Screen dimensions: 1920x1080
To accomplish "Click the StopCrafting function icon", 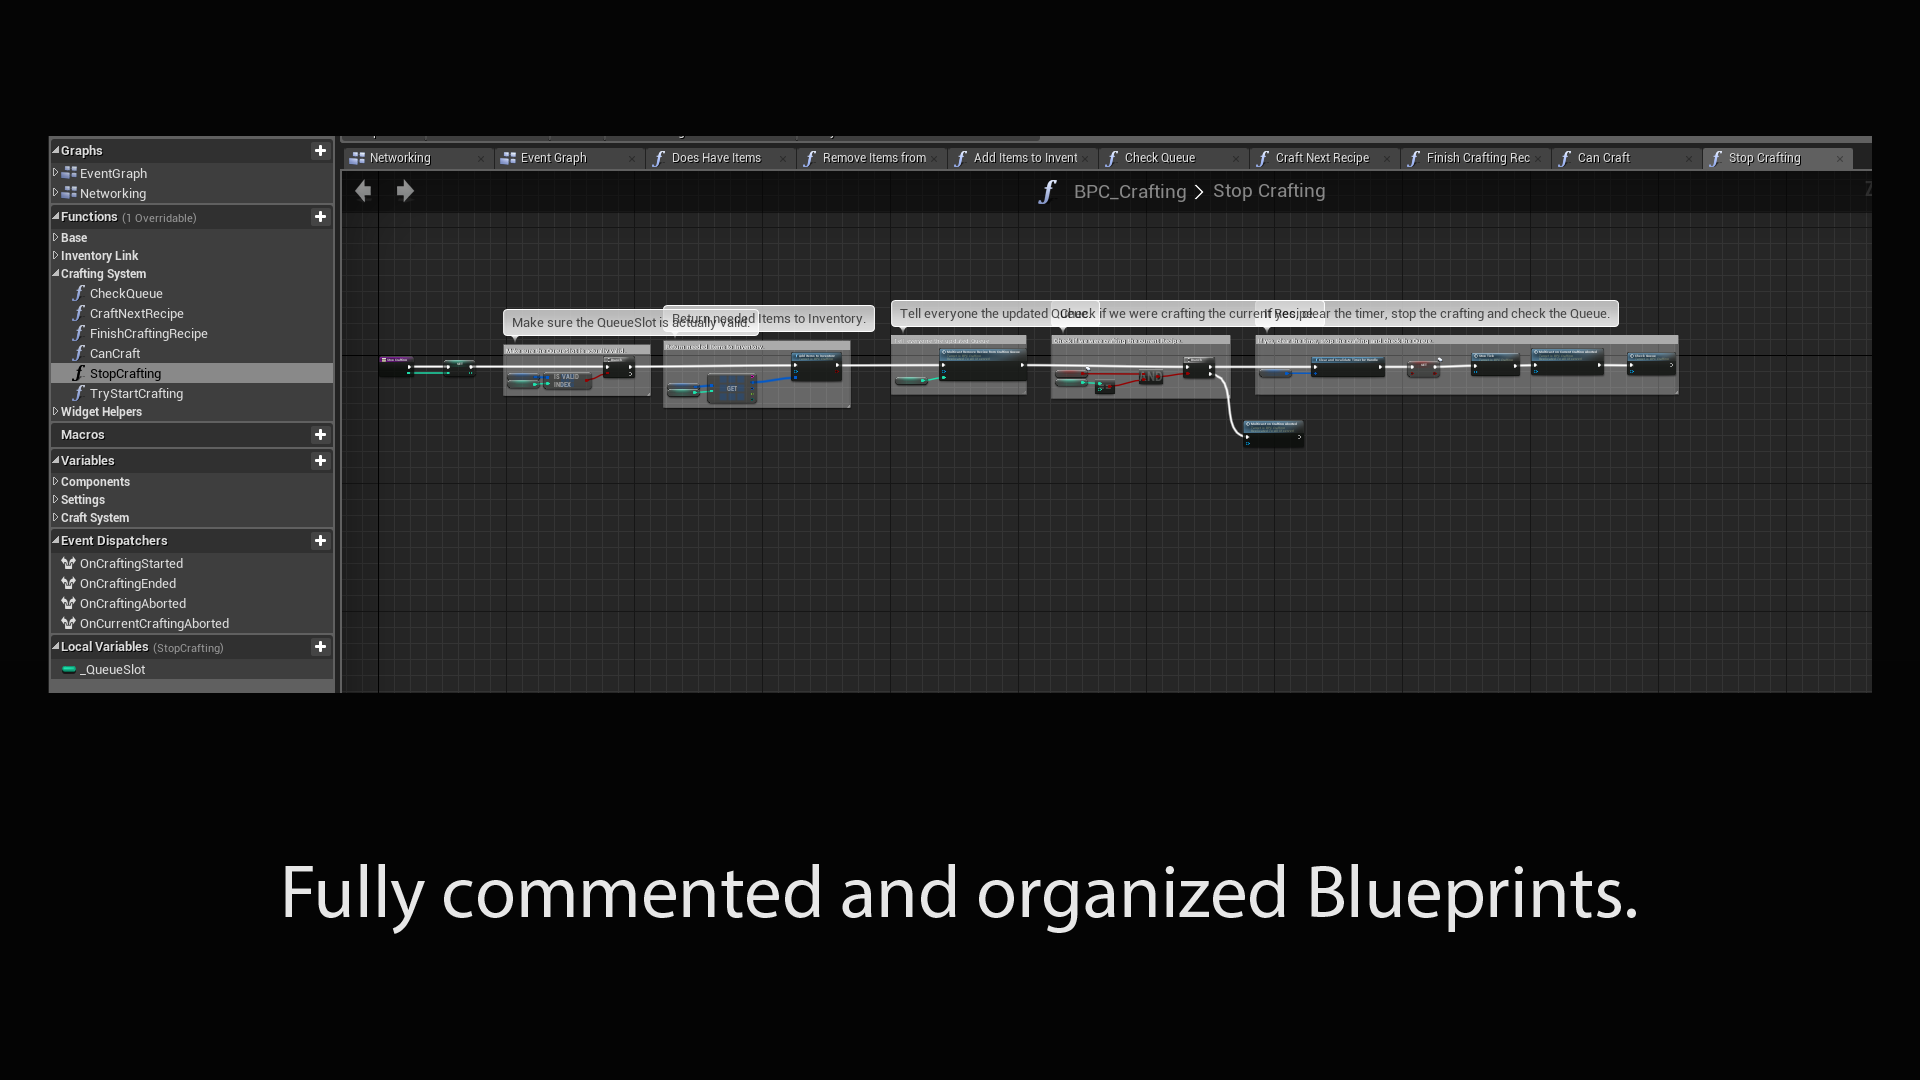I will coord(79,373).
